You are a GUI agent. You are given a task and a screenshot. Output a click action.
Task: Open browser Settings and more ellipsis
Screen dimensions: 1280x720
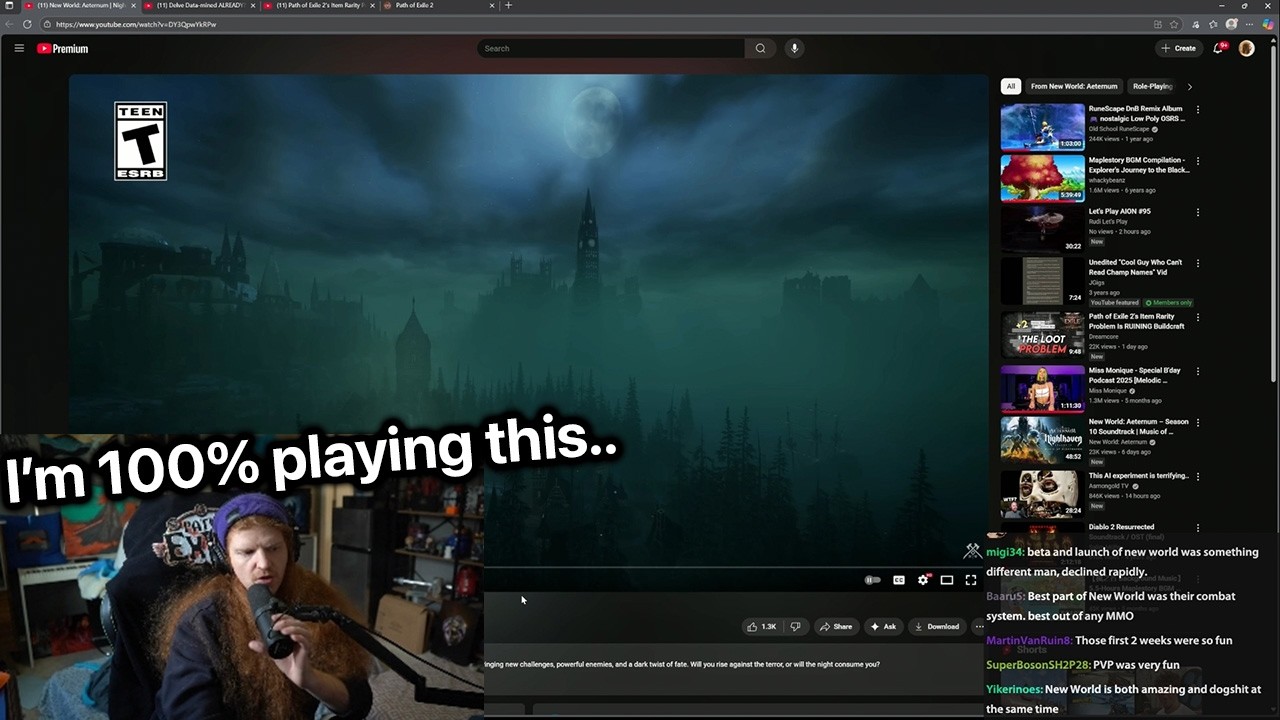pyautogui.click(x=1250, y=24)
